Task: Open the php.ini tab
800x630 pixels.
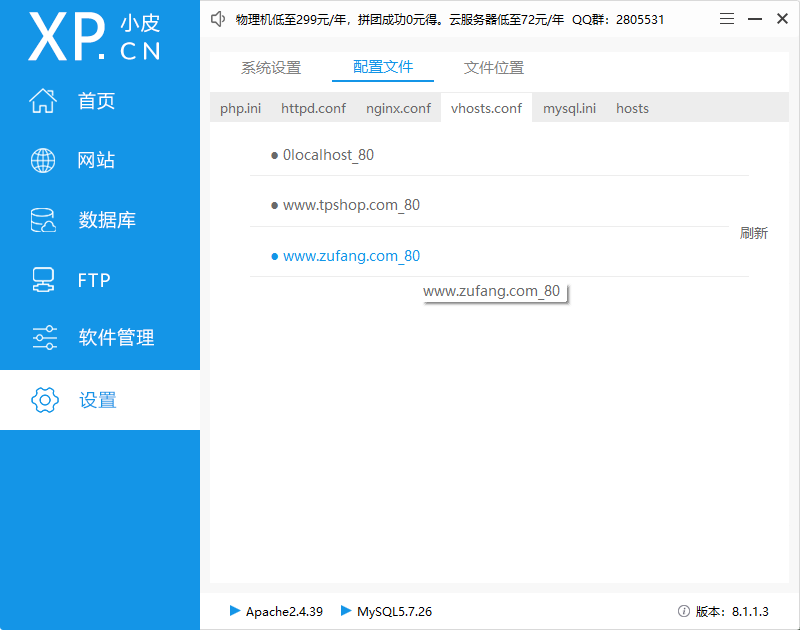Action: (240, 108)
